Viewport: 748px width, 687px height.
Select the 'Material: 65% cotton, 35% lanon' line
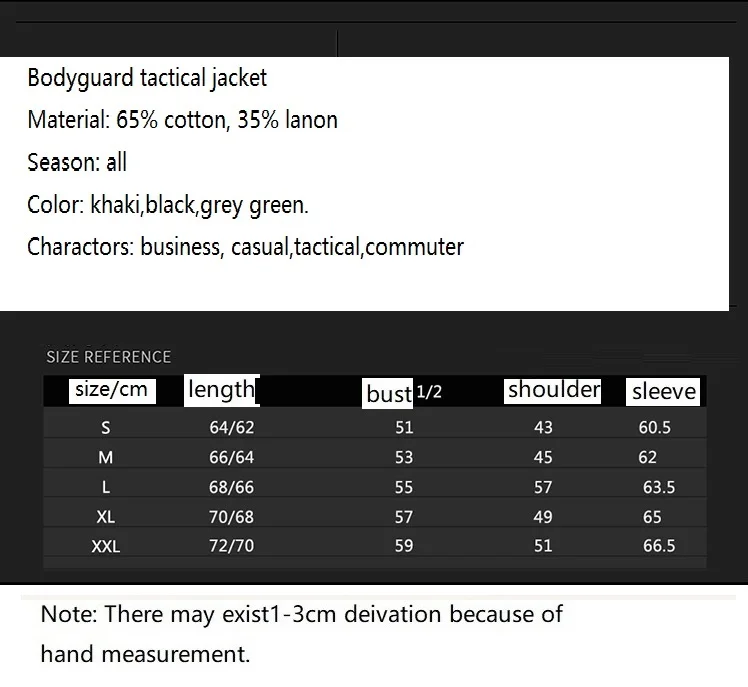click(x=182, y=120)
